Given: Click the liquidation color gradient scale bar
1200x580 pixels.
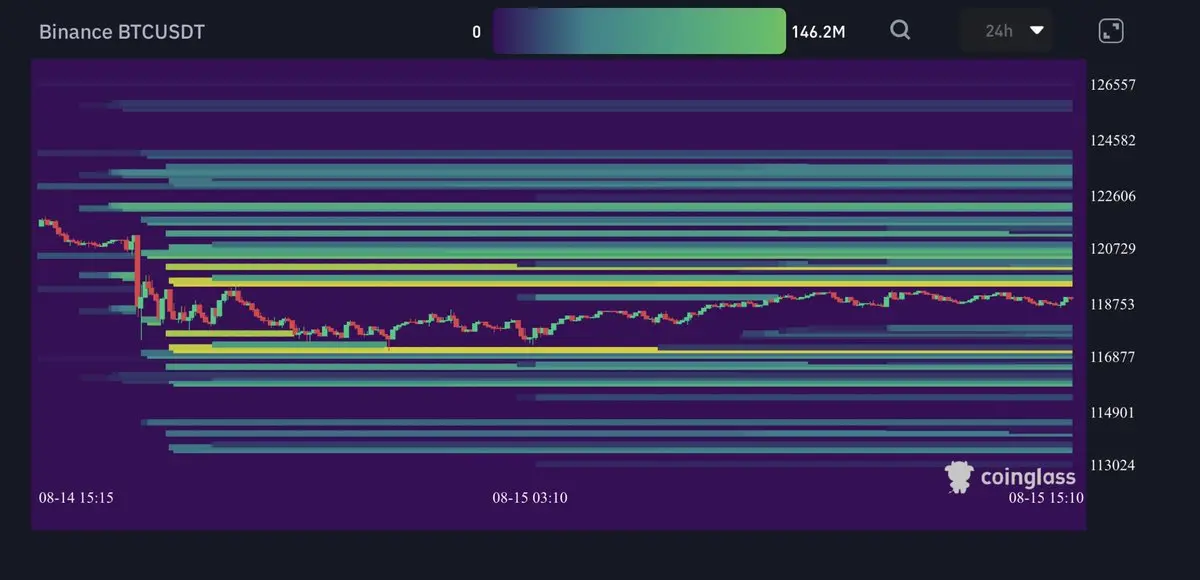Looking at the screenshot, I should click(639, 31).
